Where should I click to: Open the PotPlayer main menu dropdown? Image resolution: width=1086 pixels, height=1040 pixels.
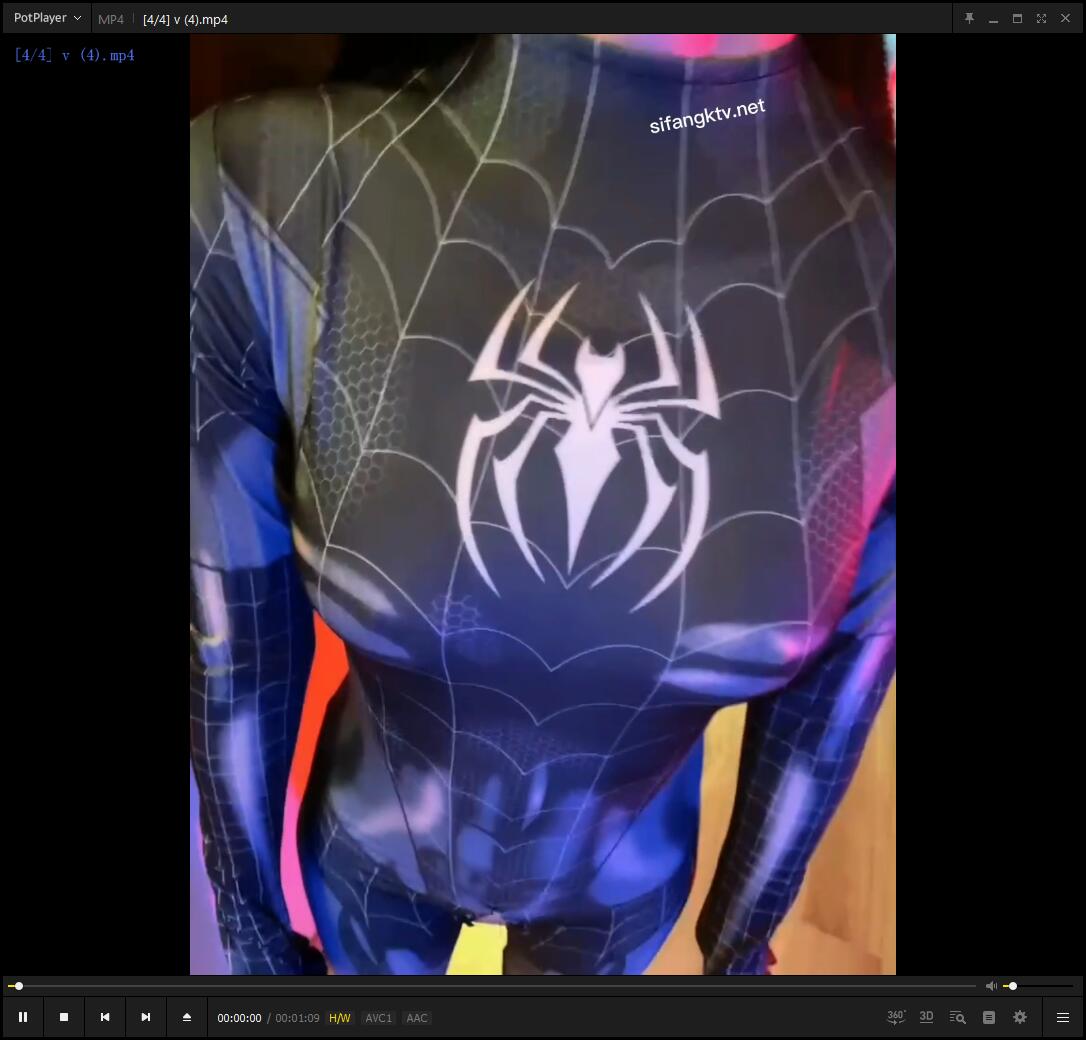pyautogui.click(x=47, y=18)
